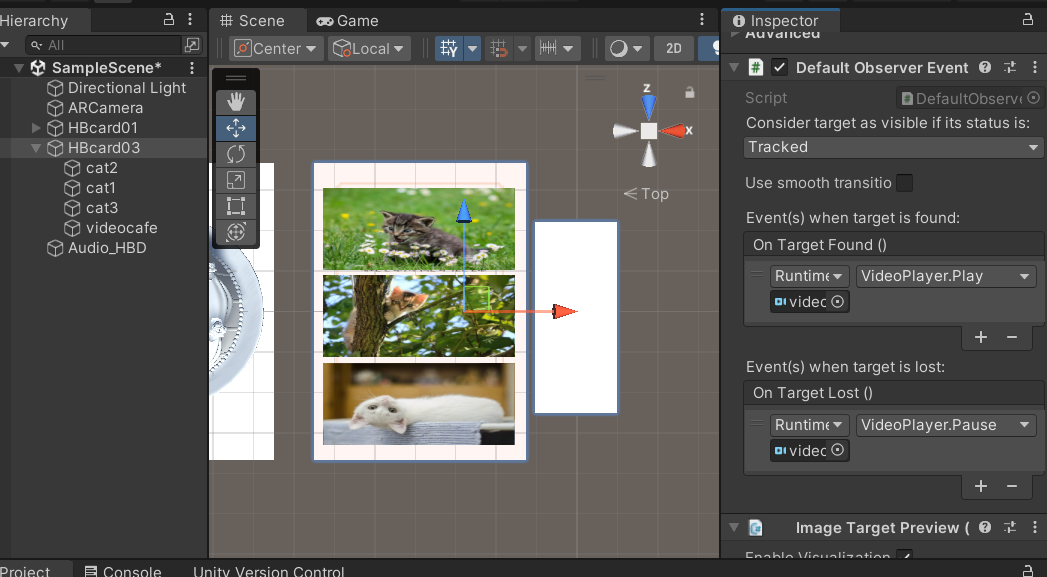Open VideoPlayer.Pause function dropdown
1047x577 pixels.
(x=946, y=425)
